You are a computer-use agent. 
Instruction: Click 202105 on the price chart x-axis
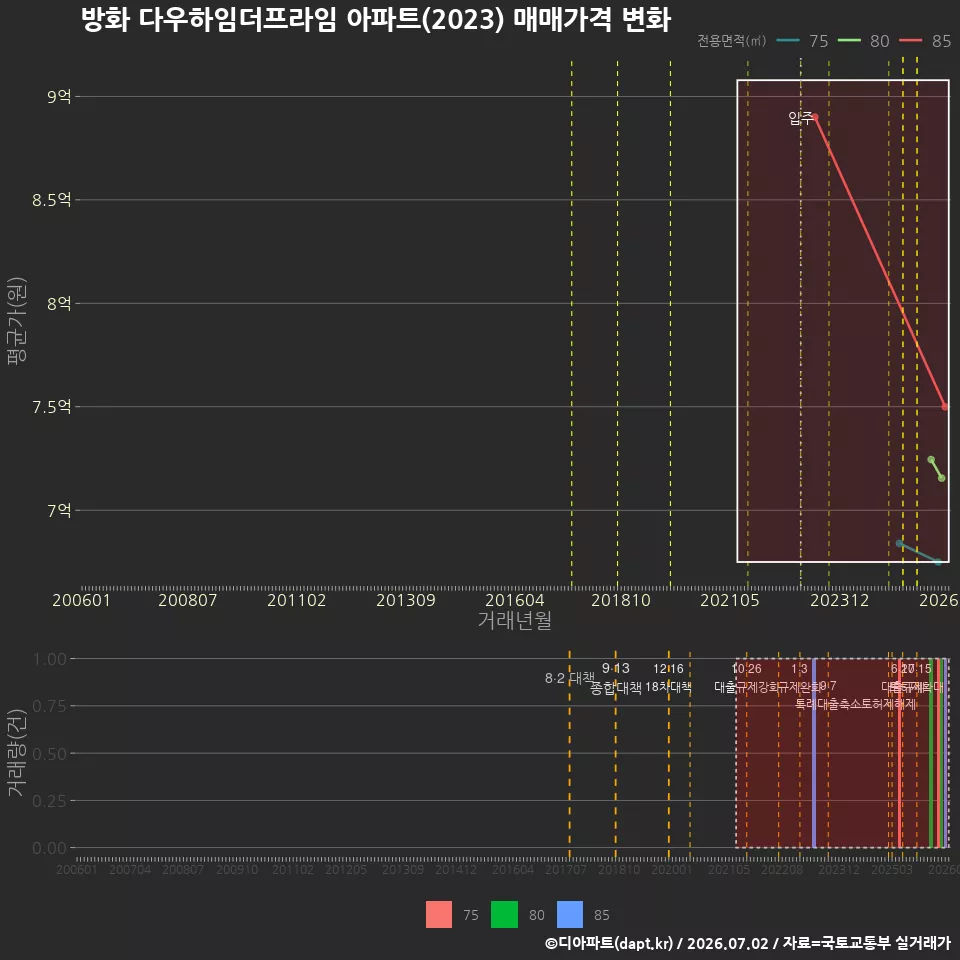(730, 600)
